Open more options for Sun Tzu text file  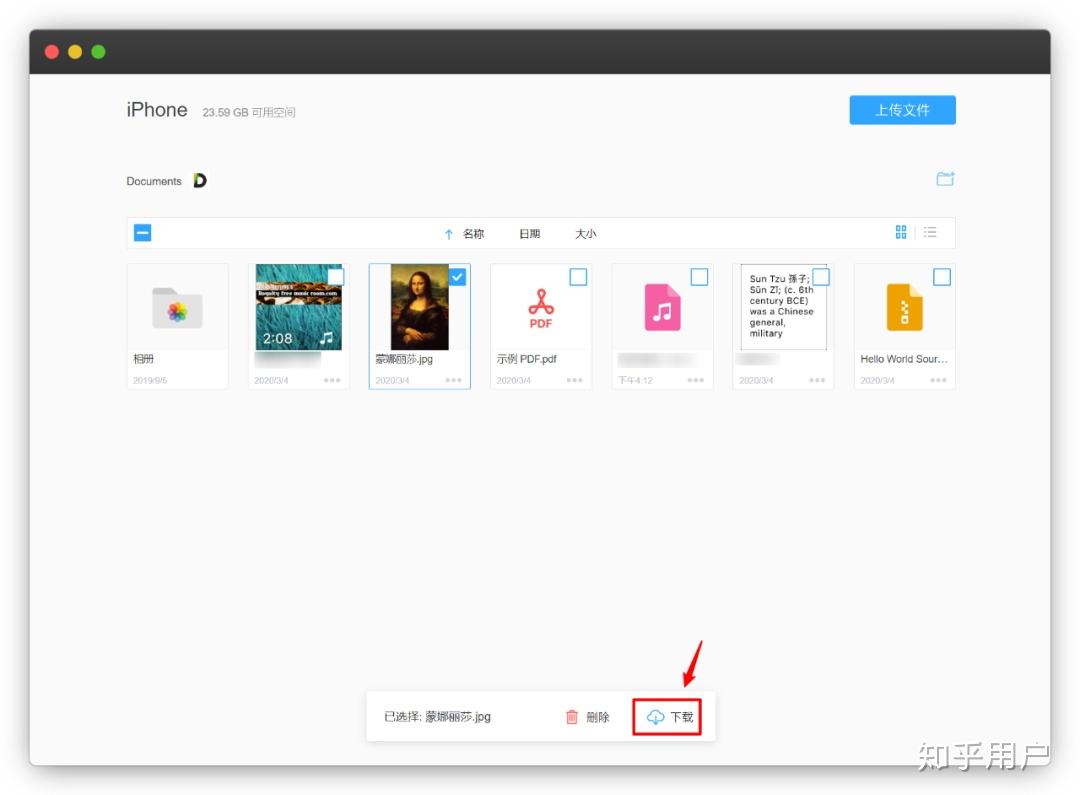(x=817, y=380)
